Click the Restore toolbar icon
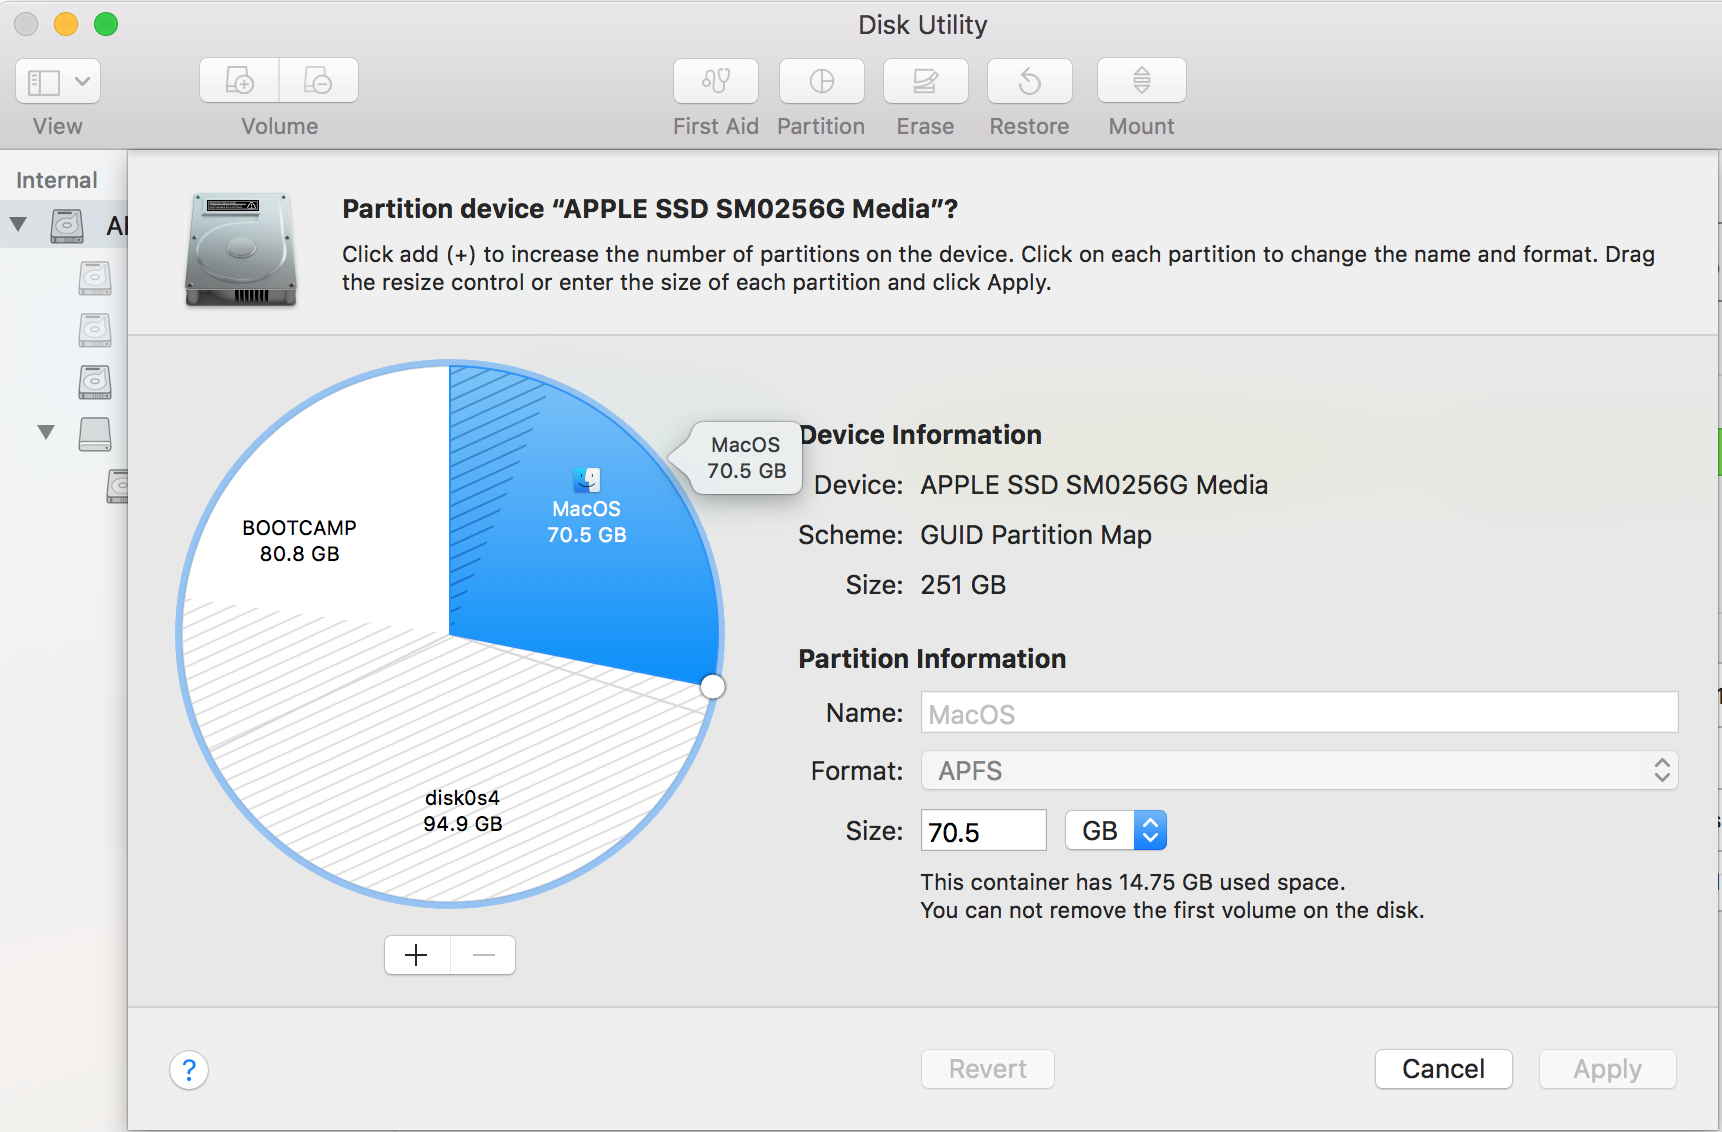Viewport: 1722px width, 1132px height. pos(1030,81)
